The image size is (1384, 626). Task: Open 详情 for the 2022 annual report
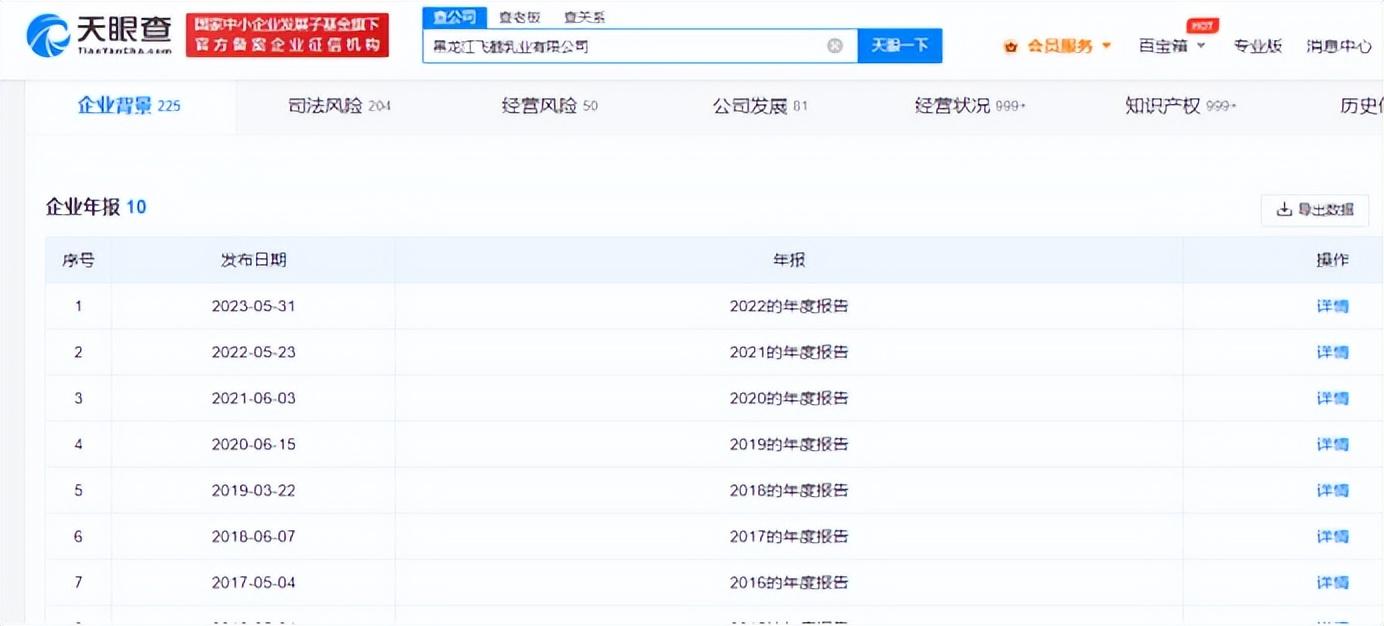[x=1332, y=306]
